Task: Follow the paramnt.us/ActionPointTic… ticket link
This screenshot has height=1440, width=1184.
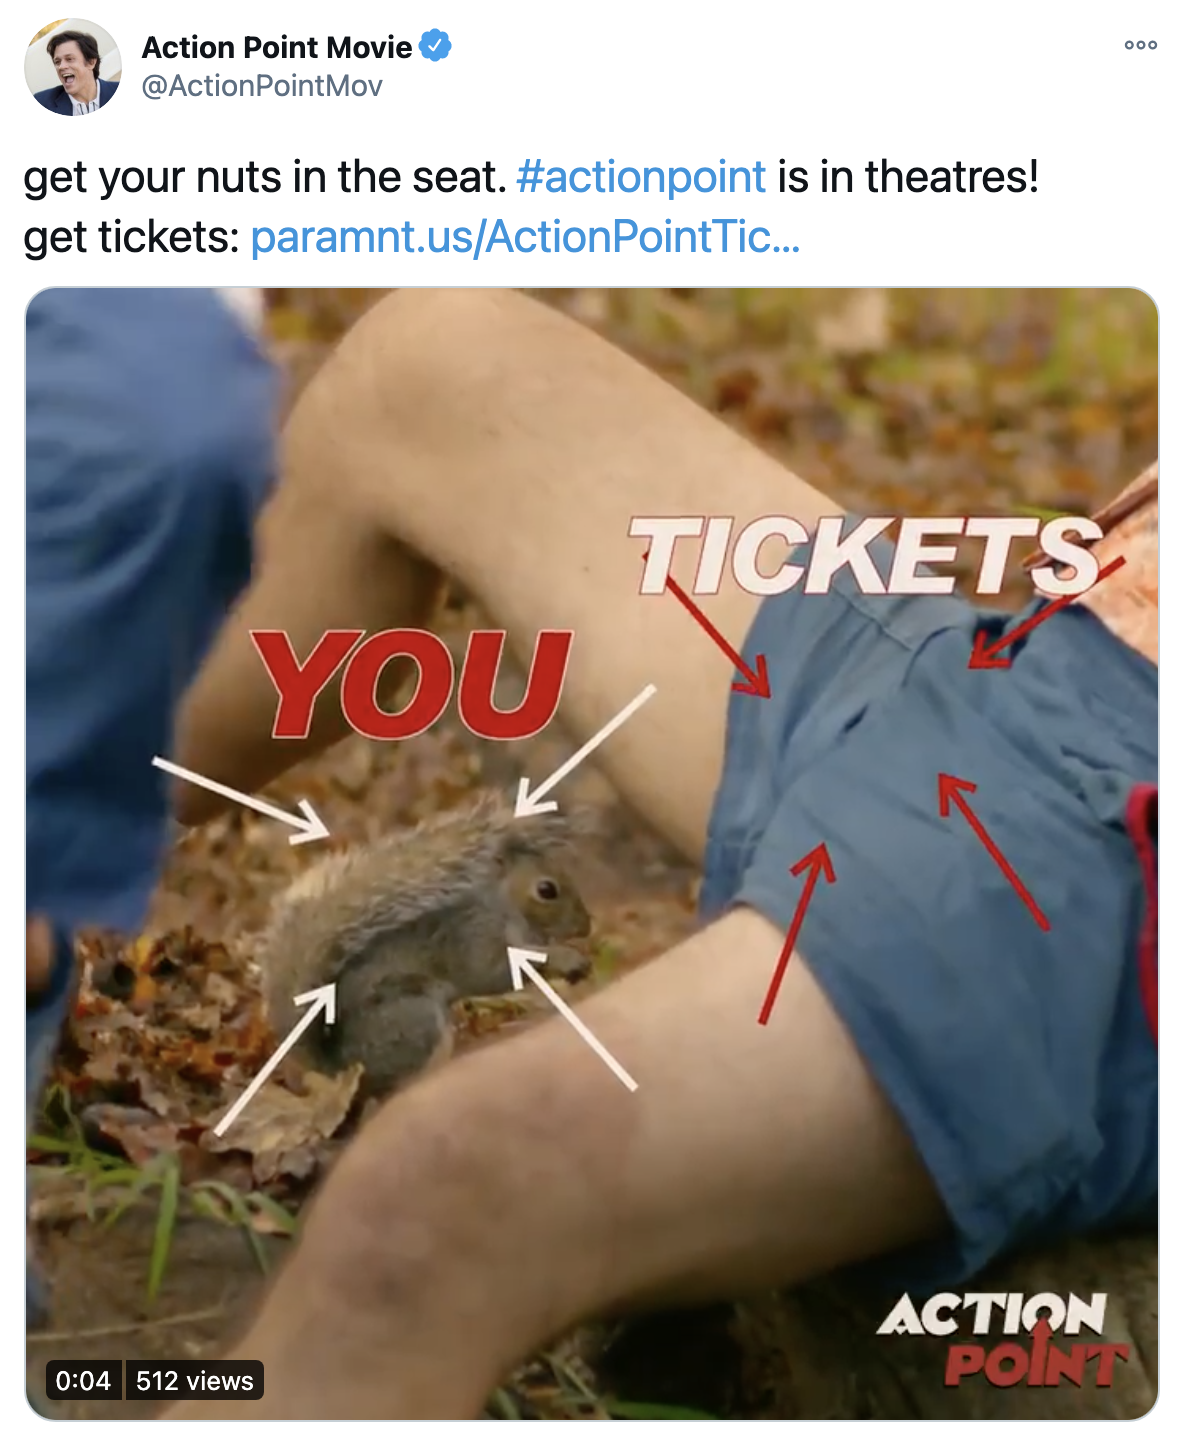Action: pyautogui.click(x=525, y=237)
